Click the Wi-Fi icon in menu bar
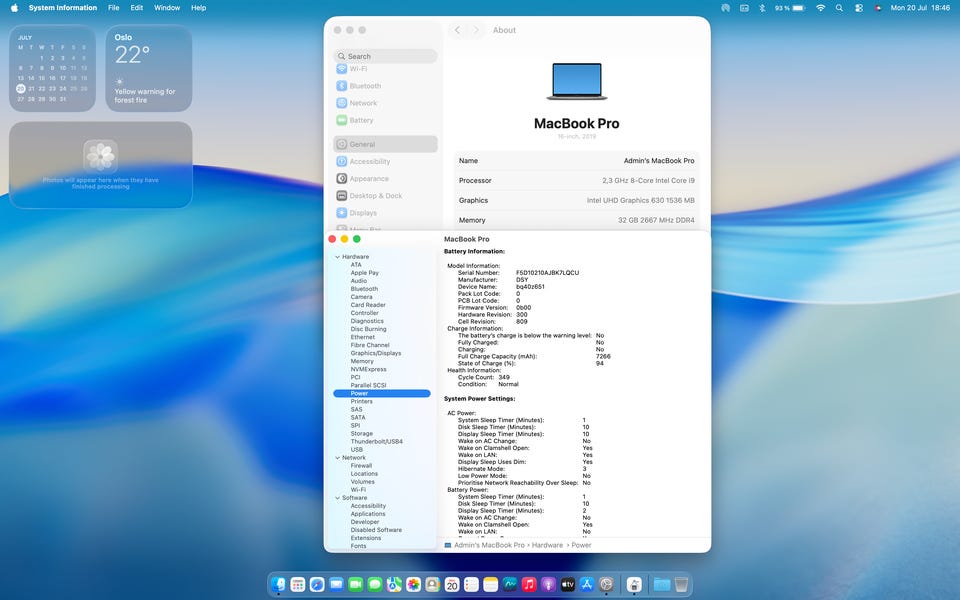This screenshot has height=600, width=960. [x=820, y=8]
